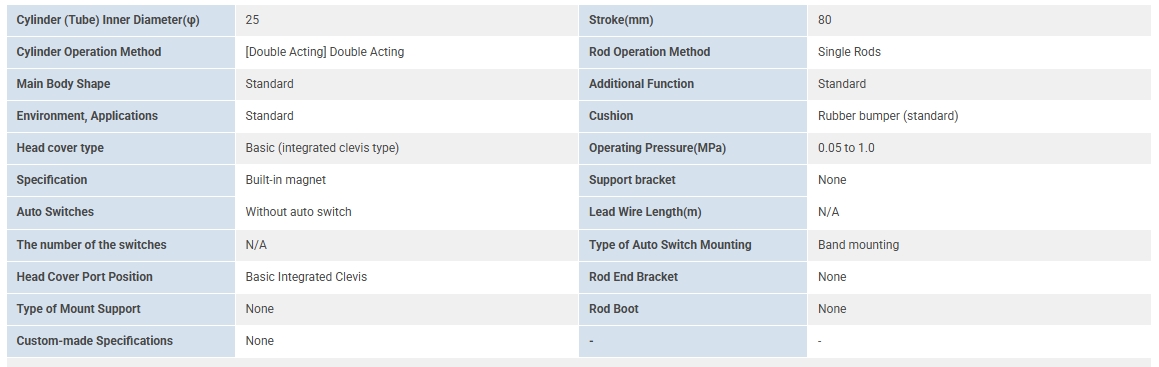Click the Built-in magnet specification value
The width and height of the screenshot is (1159, 367).
pos(285,179)
